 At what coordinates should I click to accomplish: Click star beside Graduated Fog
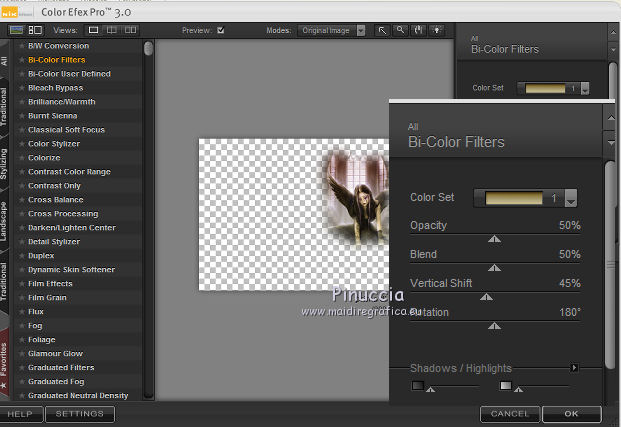(x=22, y=382)
